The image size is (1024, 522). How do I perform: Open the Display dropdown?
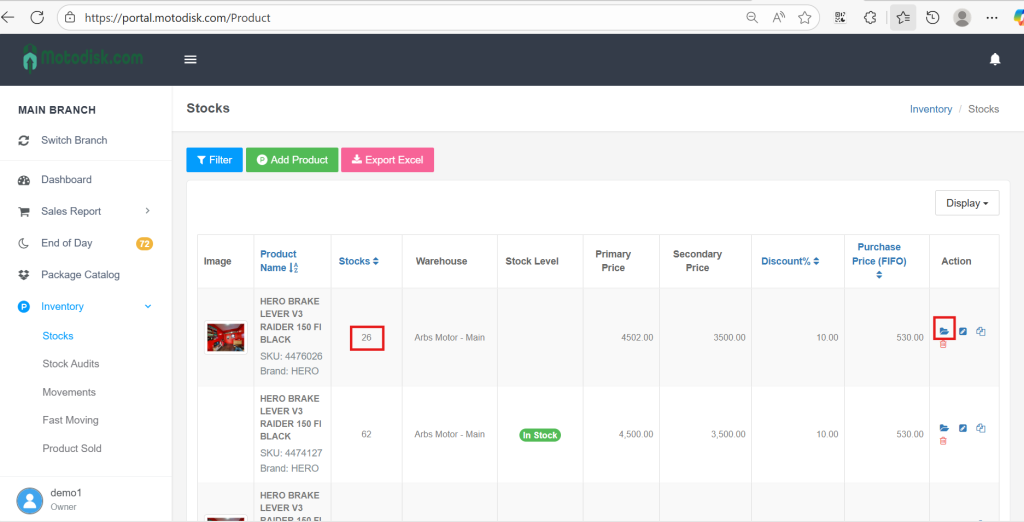[x=966, y=203]
